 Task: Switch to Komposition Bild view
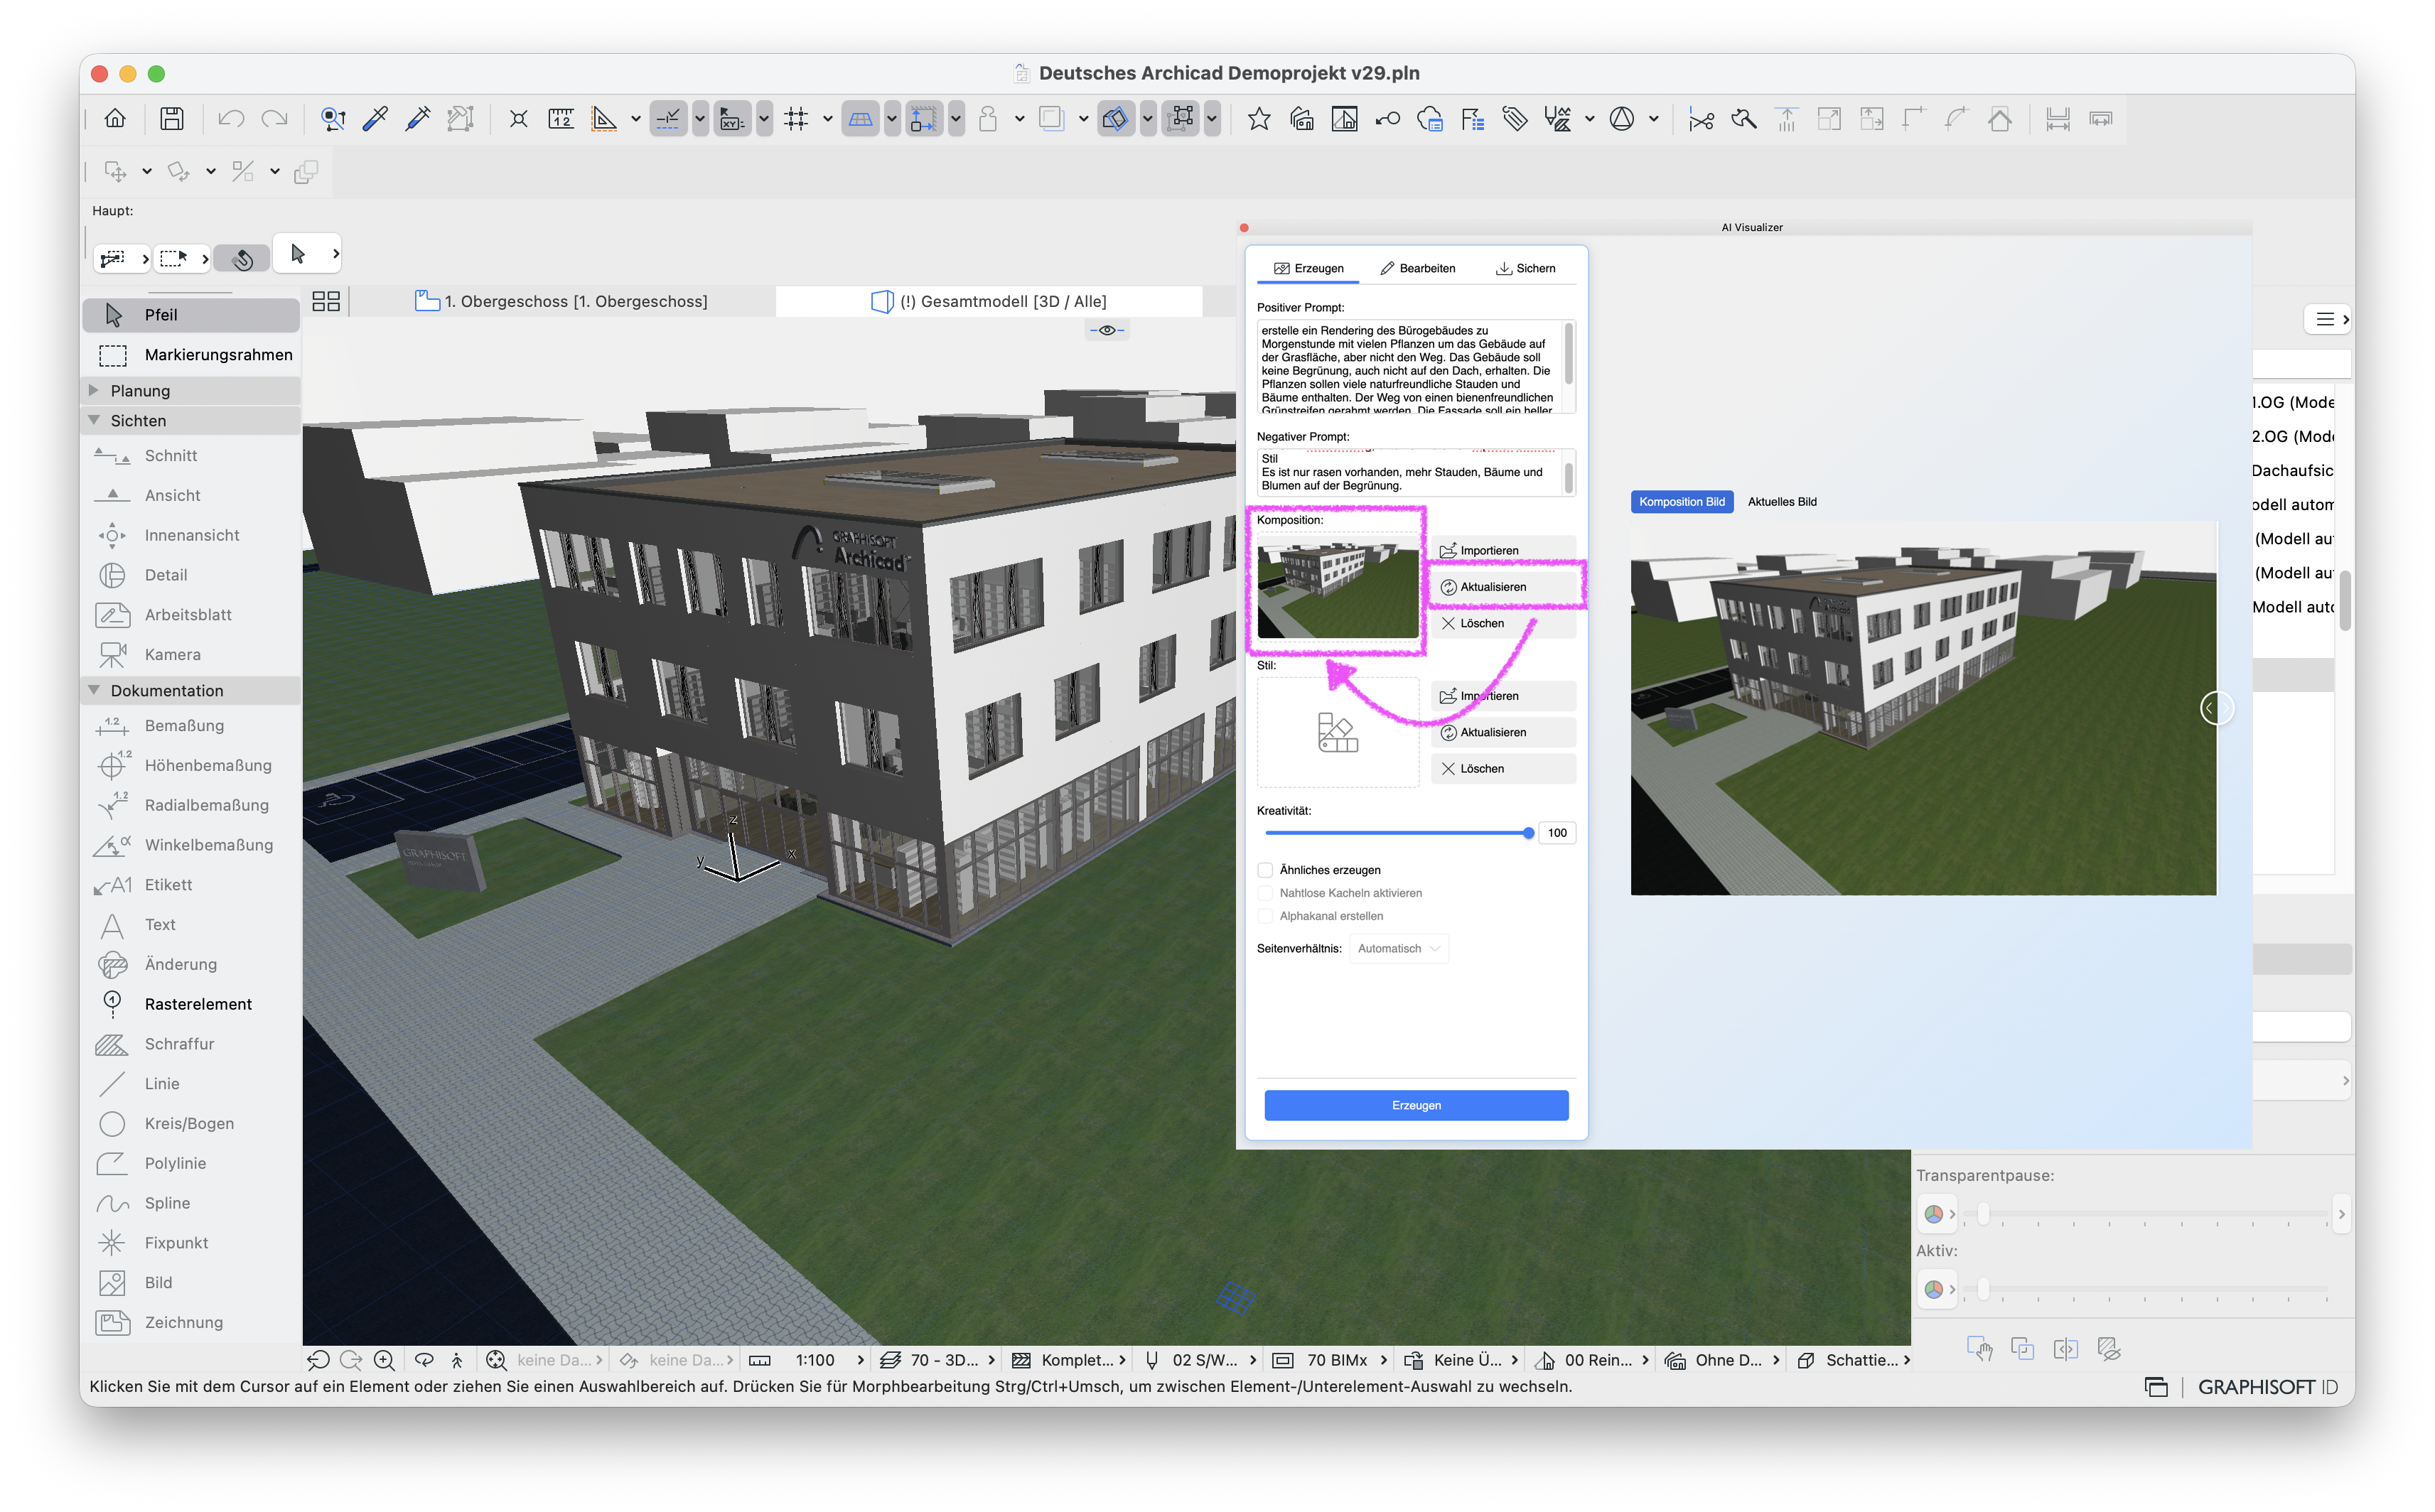(x=1681, y=502)
